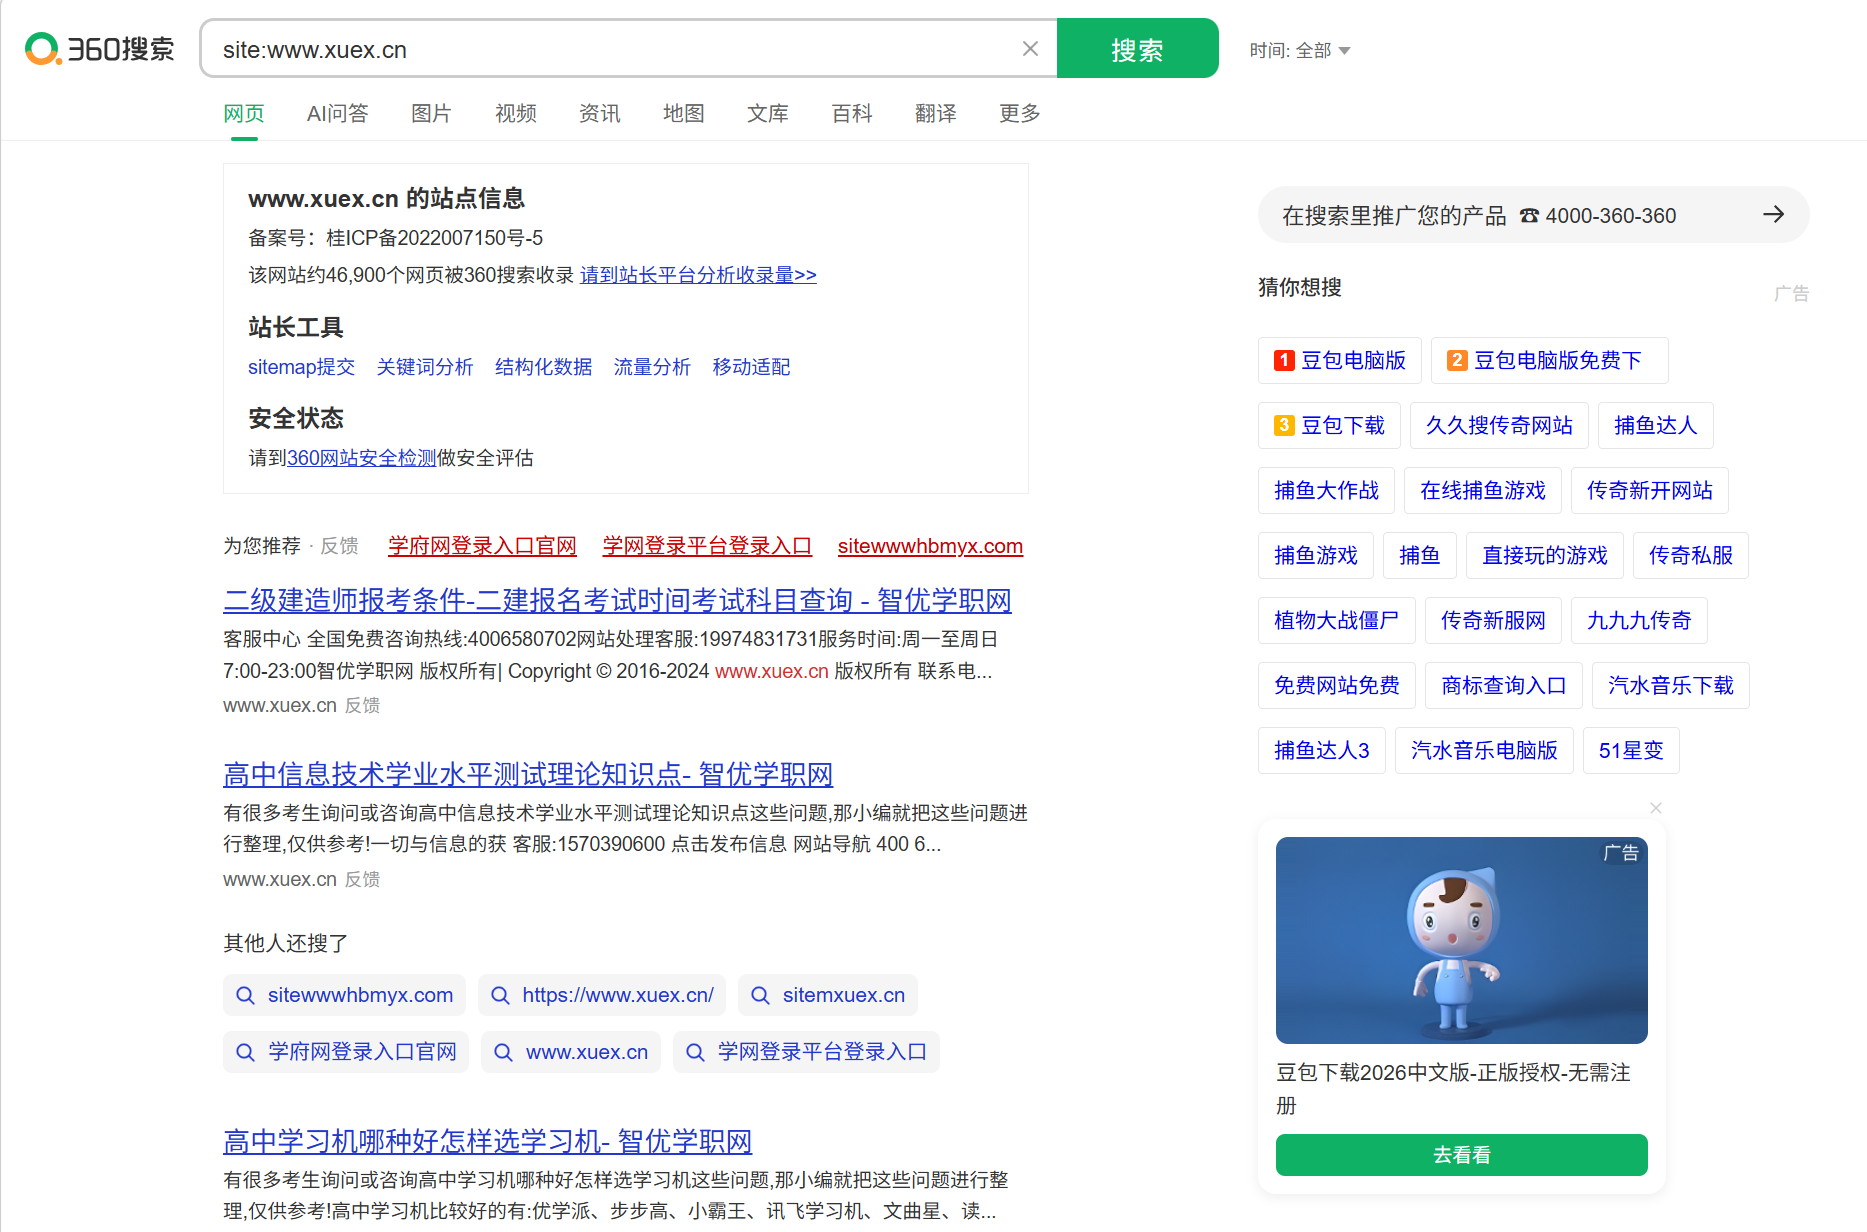The image size is (1867, 1232).
Task: Select suggestion 捕鱼达人
Action: click(x=1656, y=425)
